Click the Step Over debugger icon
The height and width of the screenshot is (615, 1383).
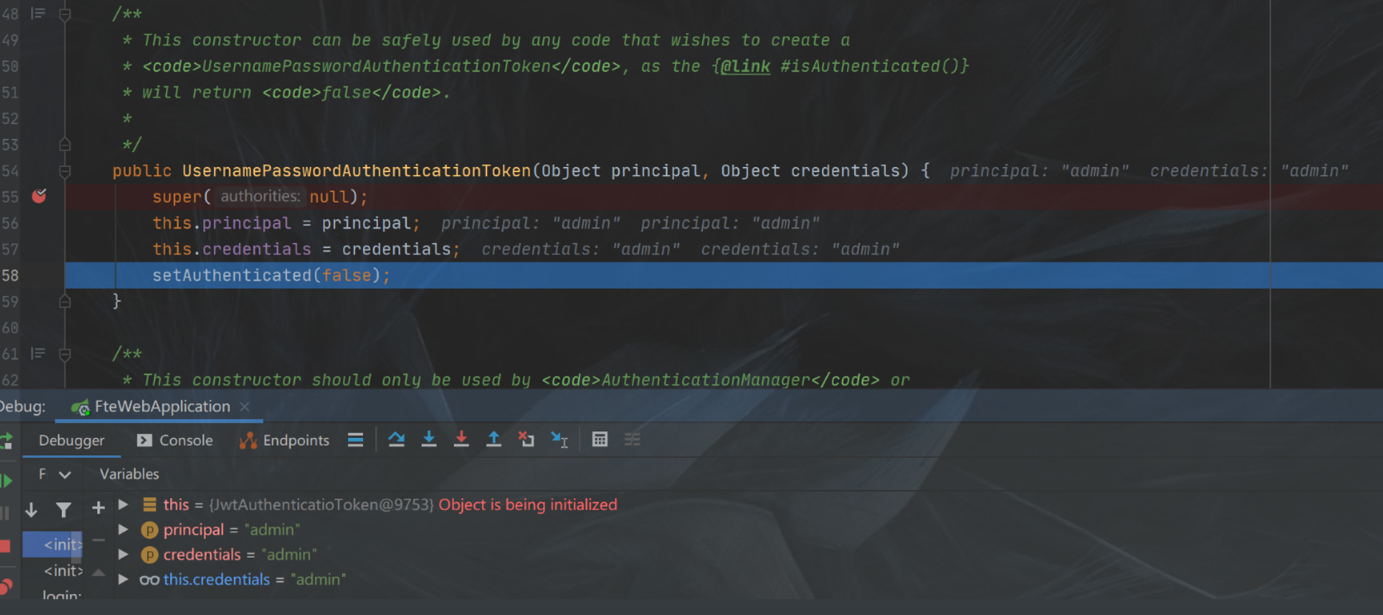click(396, 440)
